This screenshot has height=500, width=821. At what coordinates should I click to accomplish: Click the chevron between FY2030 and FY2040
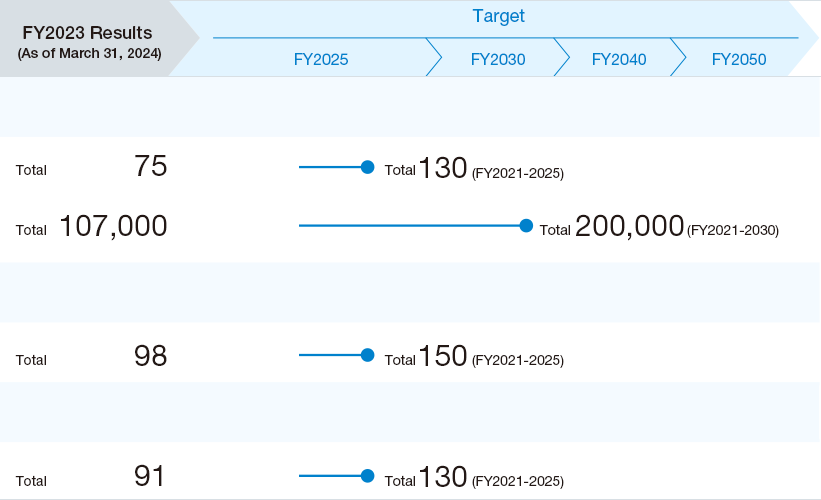tap(562, 57)
